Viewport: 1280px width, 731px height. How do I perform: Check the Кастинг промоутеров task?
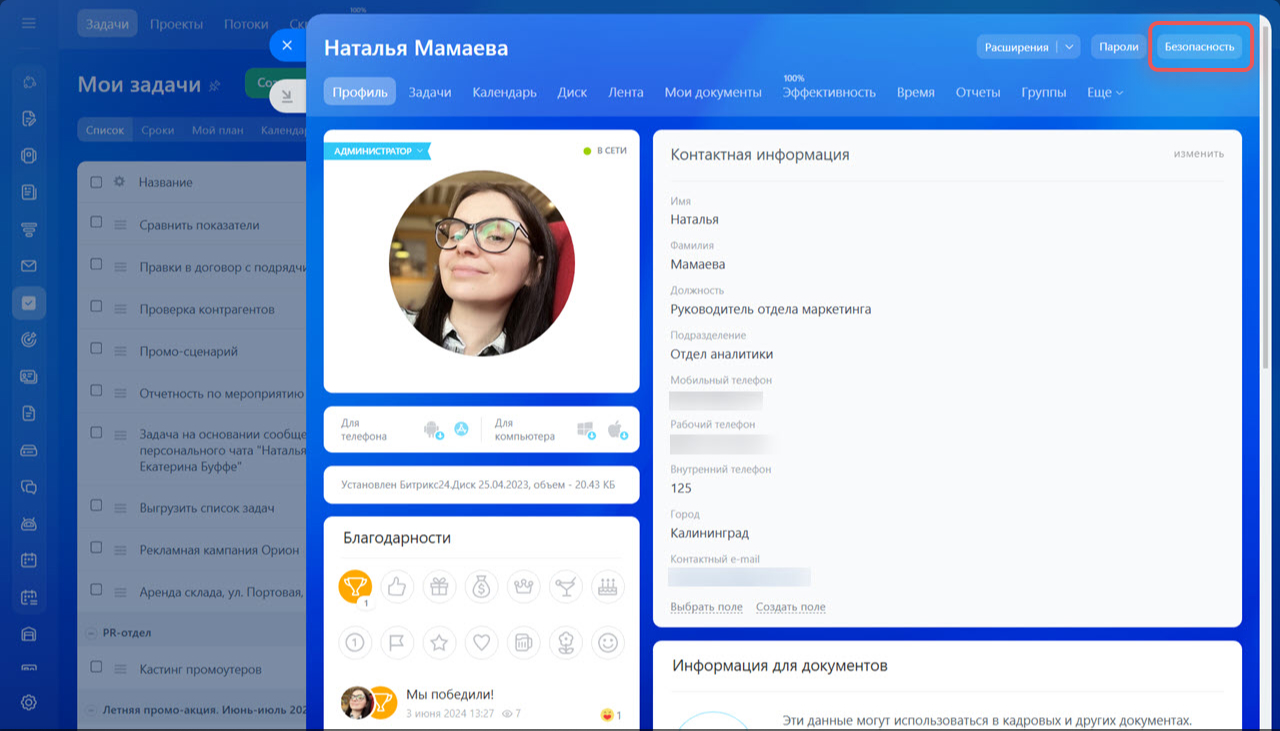point(96,665)
